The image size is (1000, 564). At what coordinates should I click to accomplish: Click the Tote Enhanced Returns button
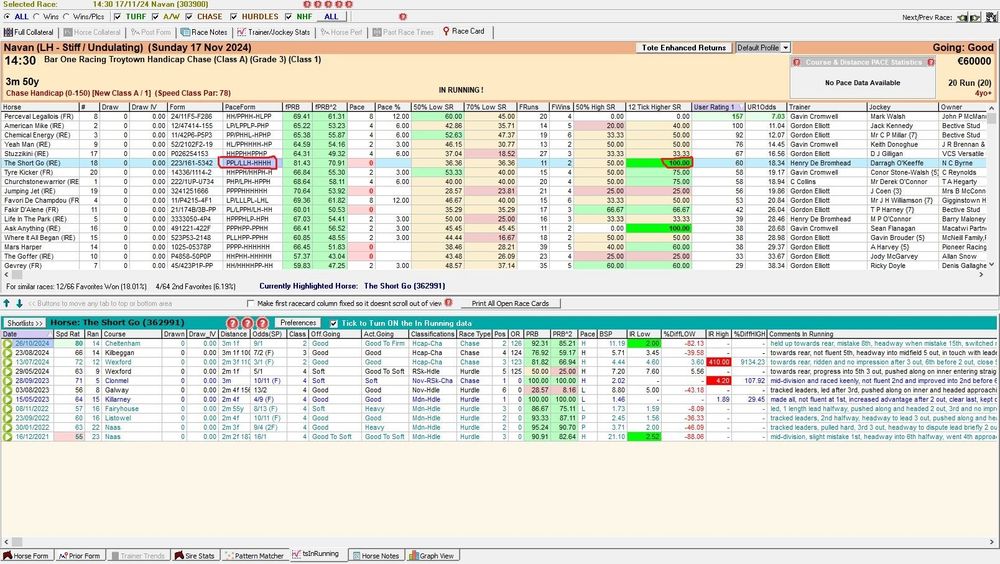pyautogui.click(x=683, y=48)
